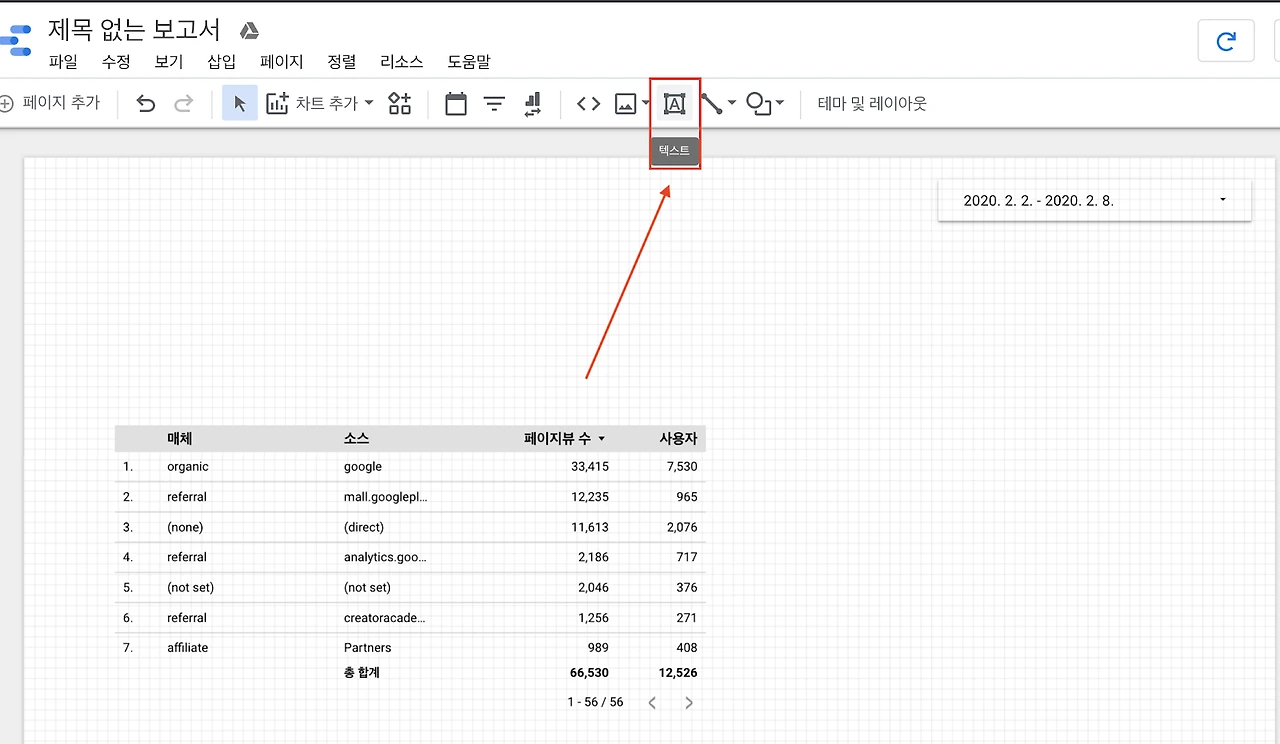Click the redo arrow in the toolbar
This screenshot has width=1280, height=744.
[184, 103]
